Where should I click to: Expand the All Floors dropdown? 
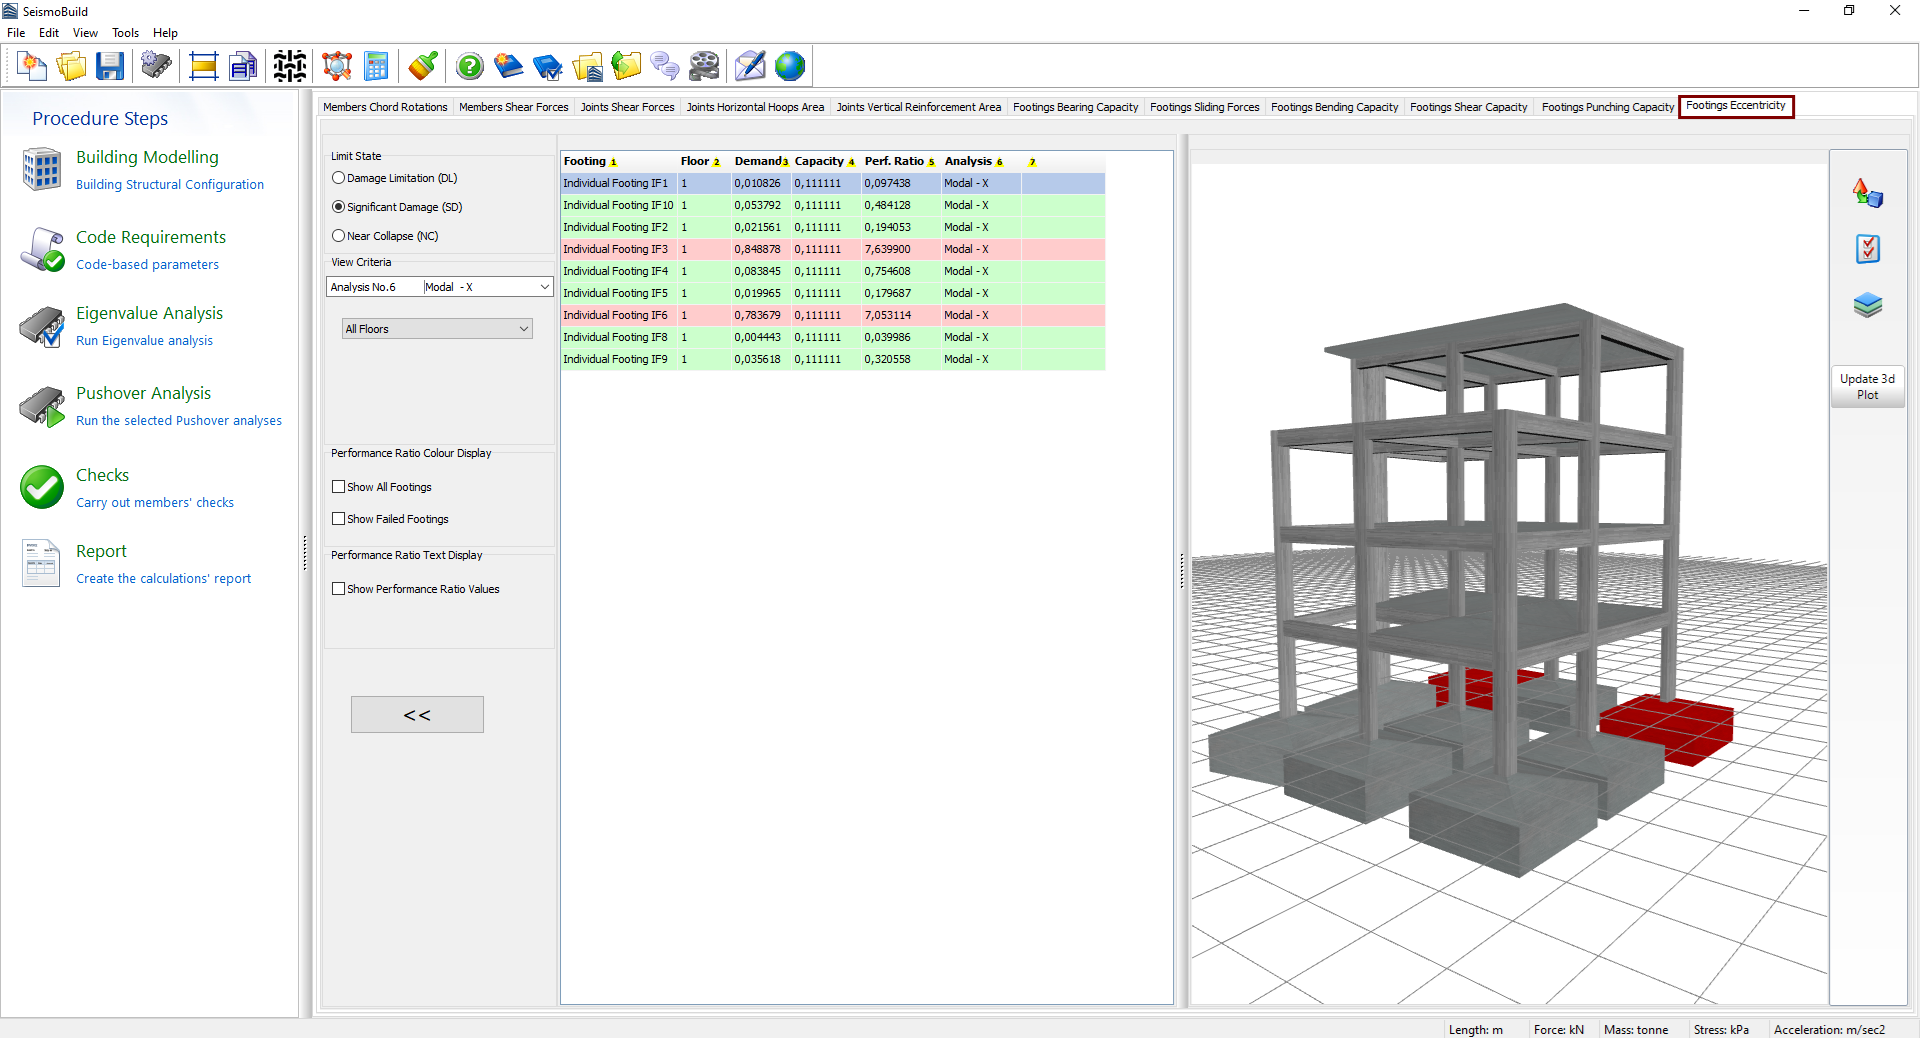point(437,329)
